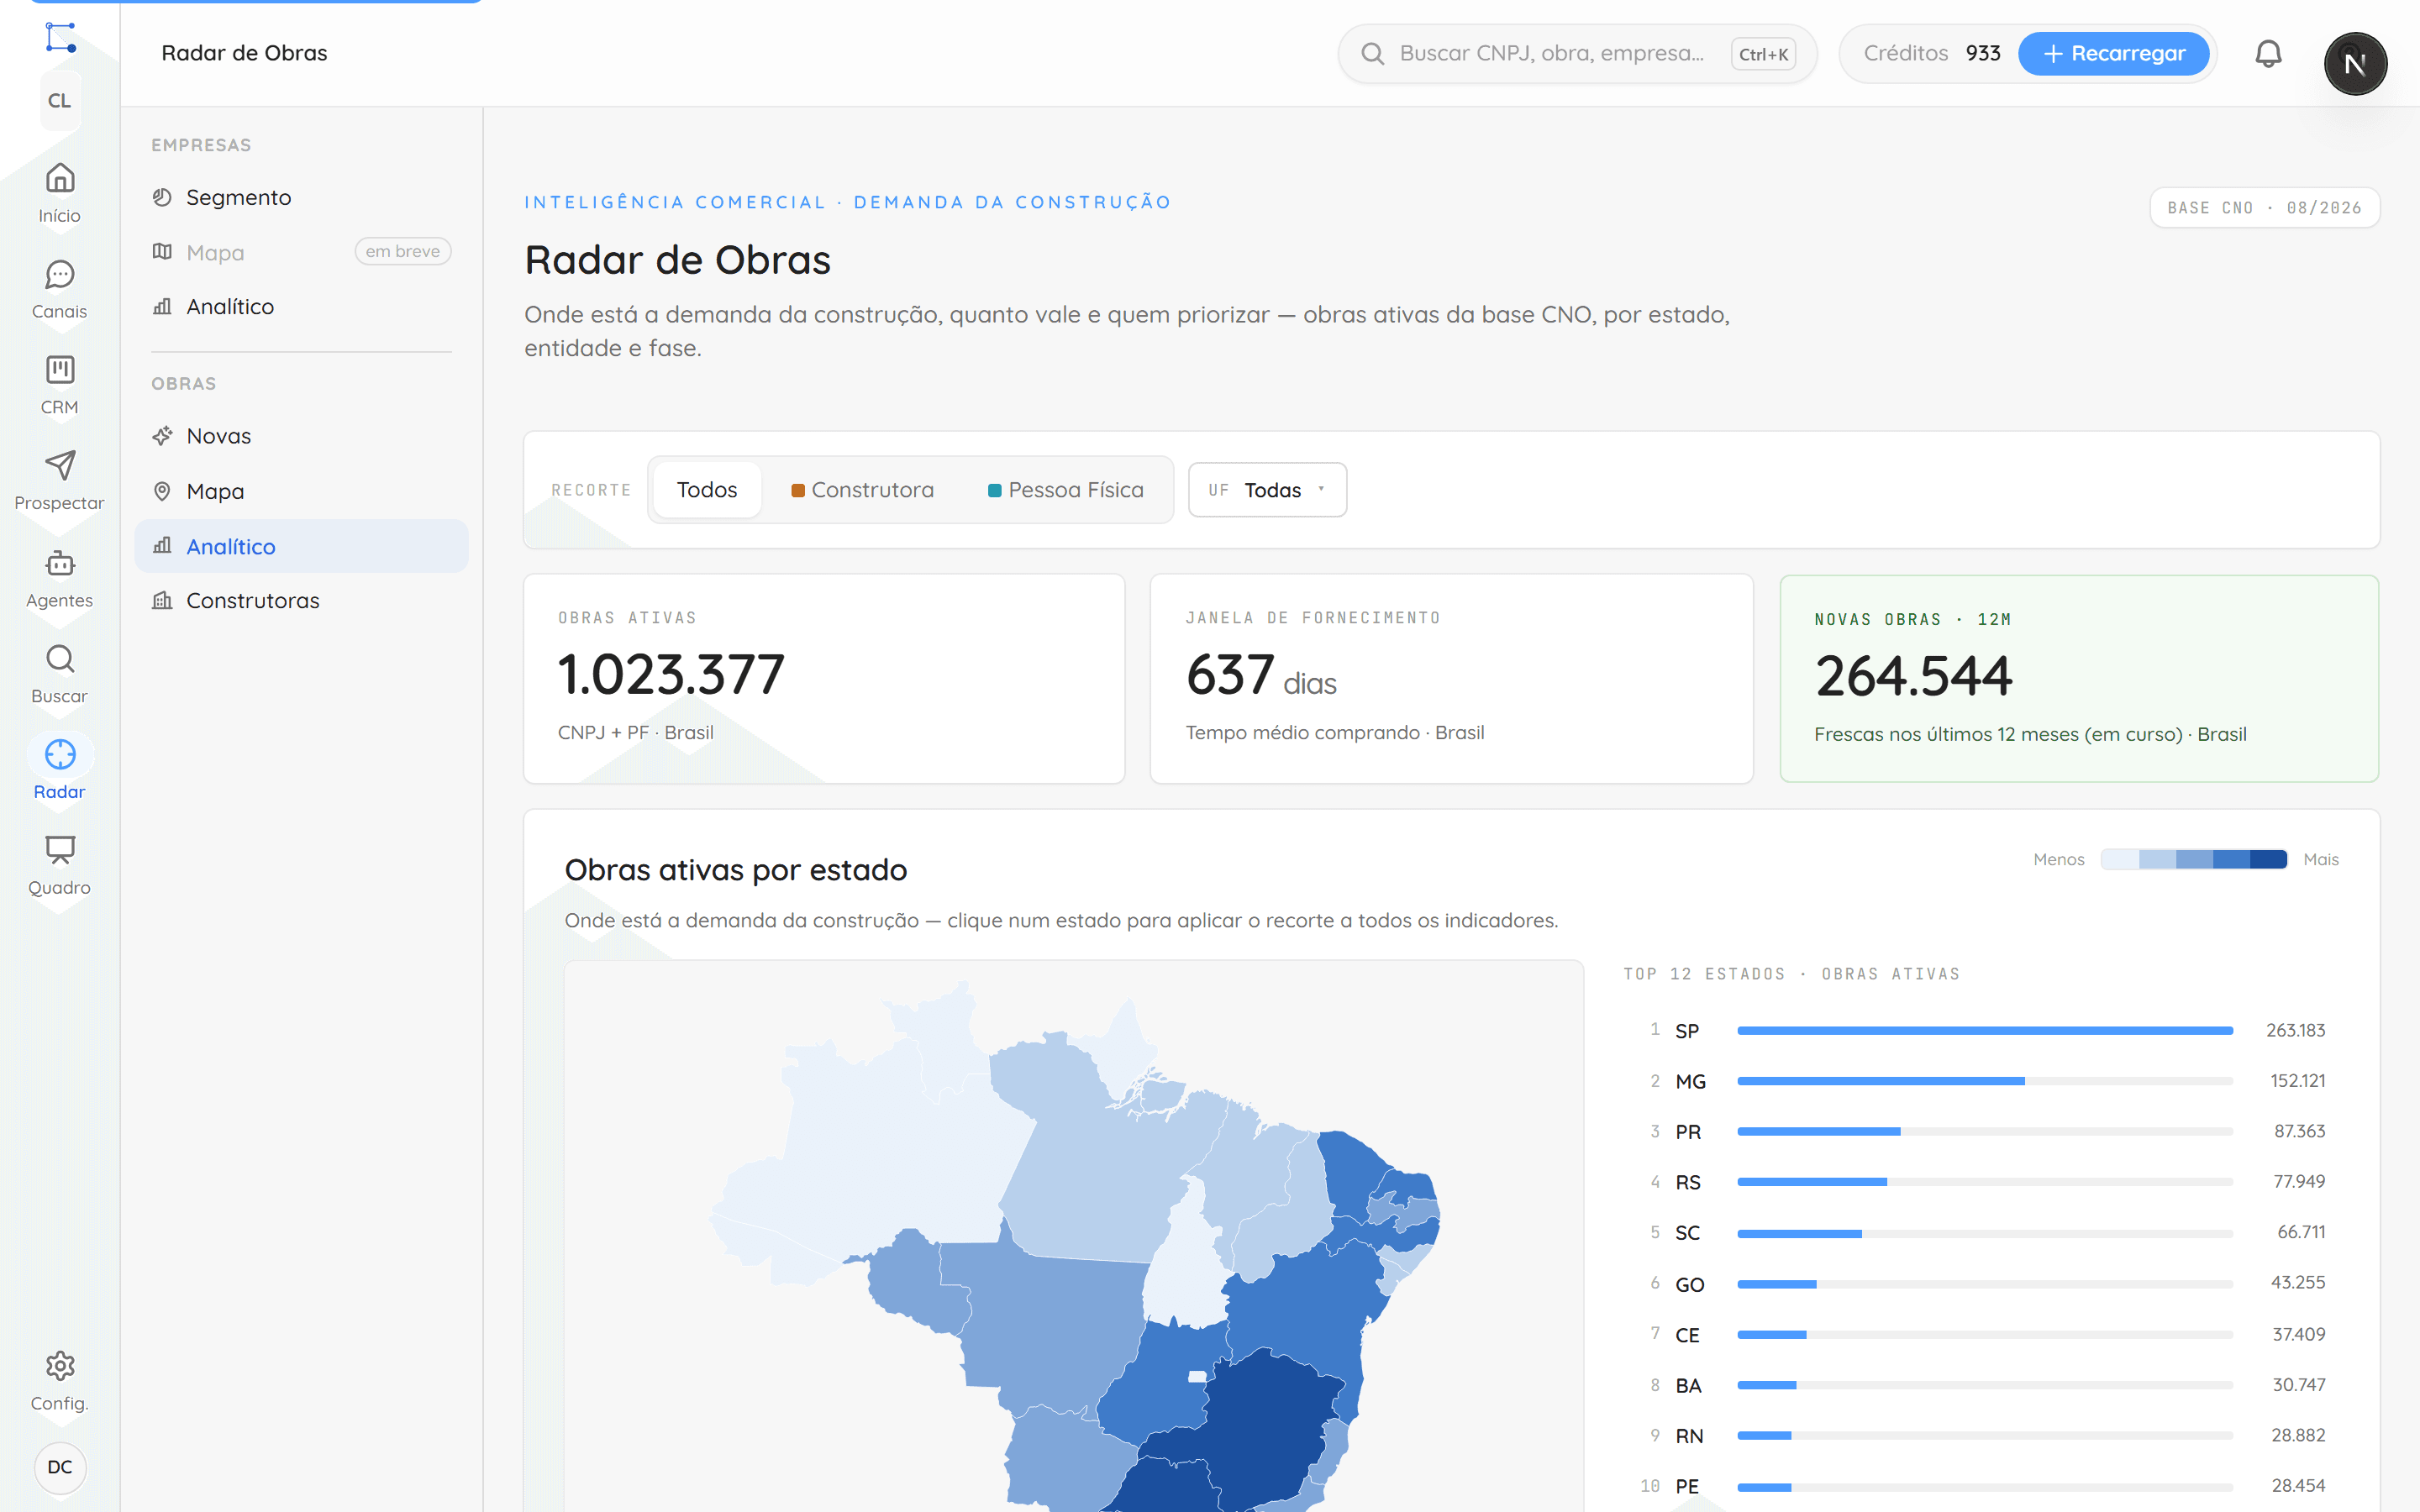Click the BA state row label

[1688, 1385]
